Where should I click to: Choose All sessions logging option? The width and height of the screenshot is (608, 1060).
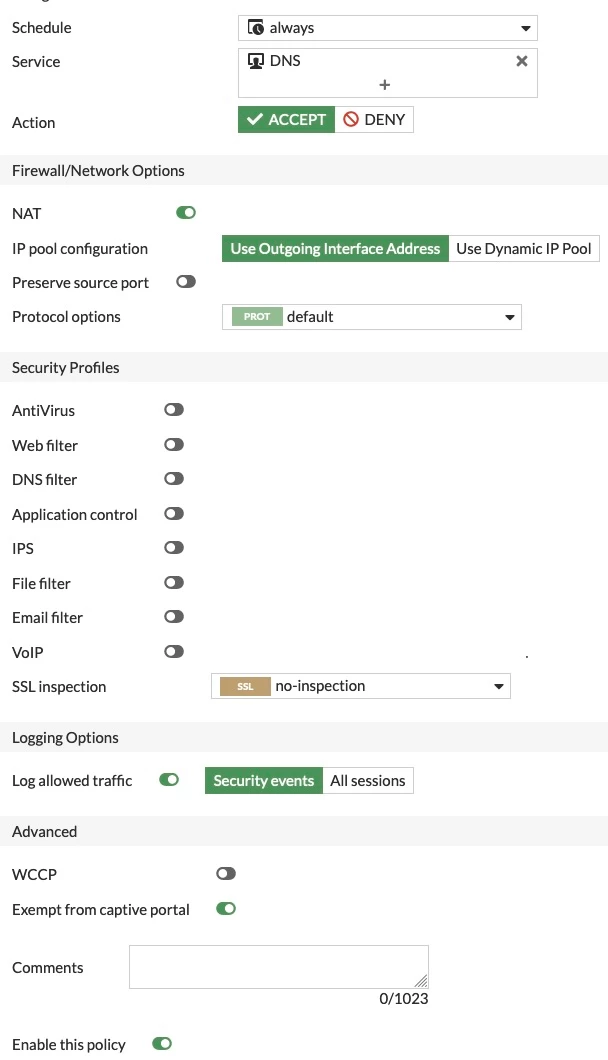[x=368, y=781]
